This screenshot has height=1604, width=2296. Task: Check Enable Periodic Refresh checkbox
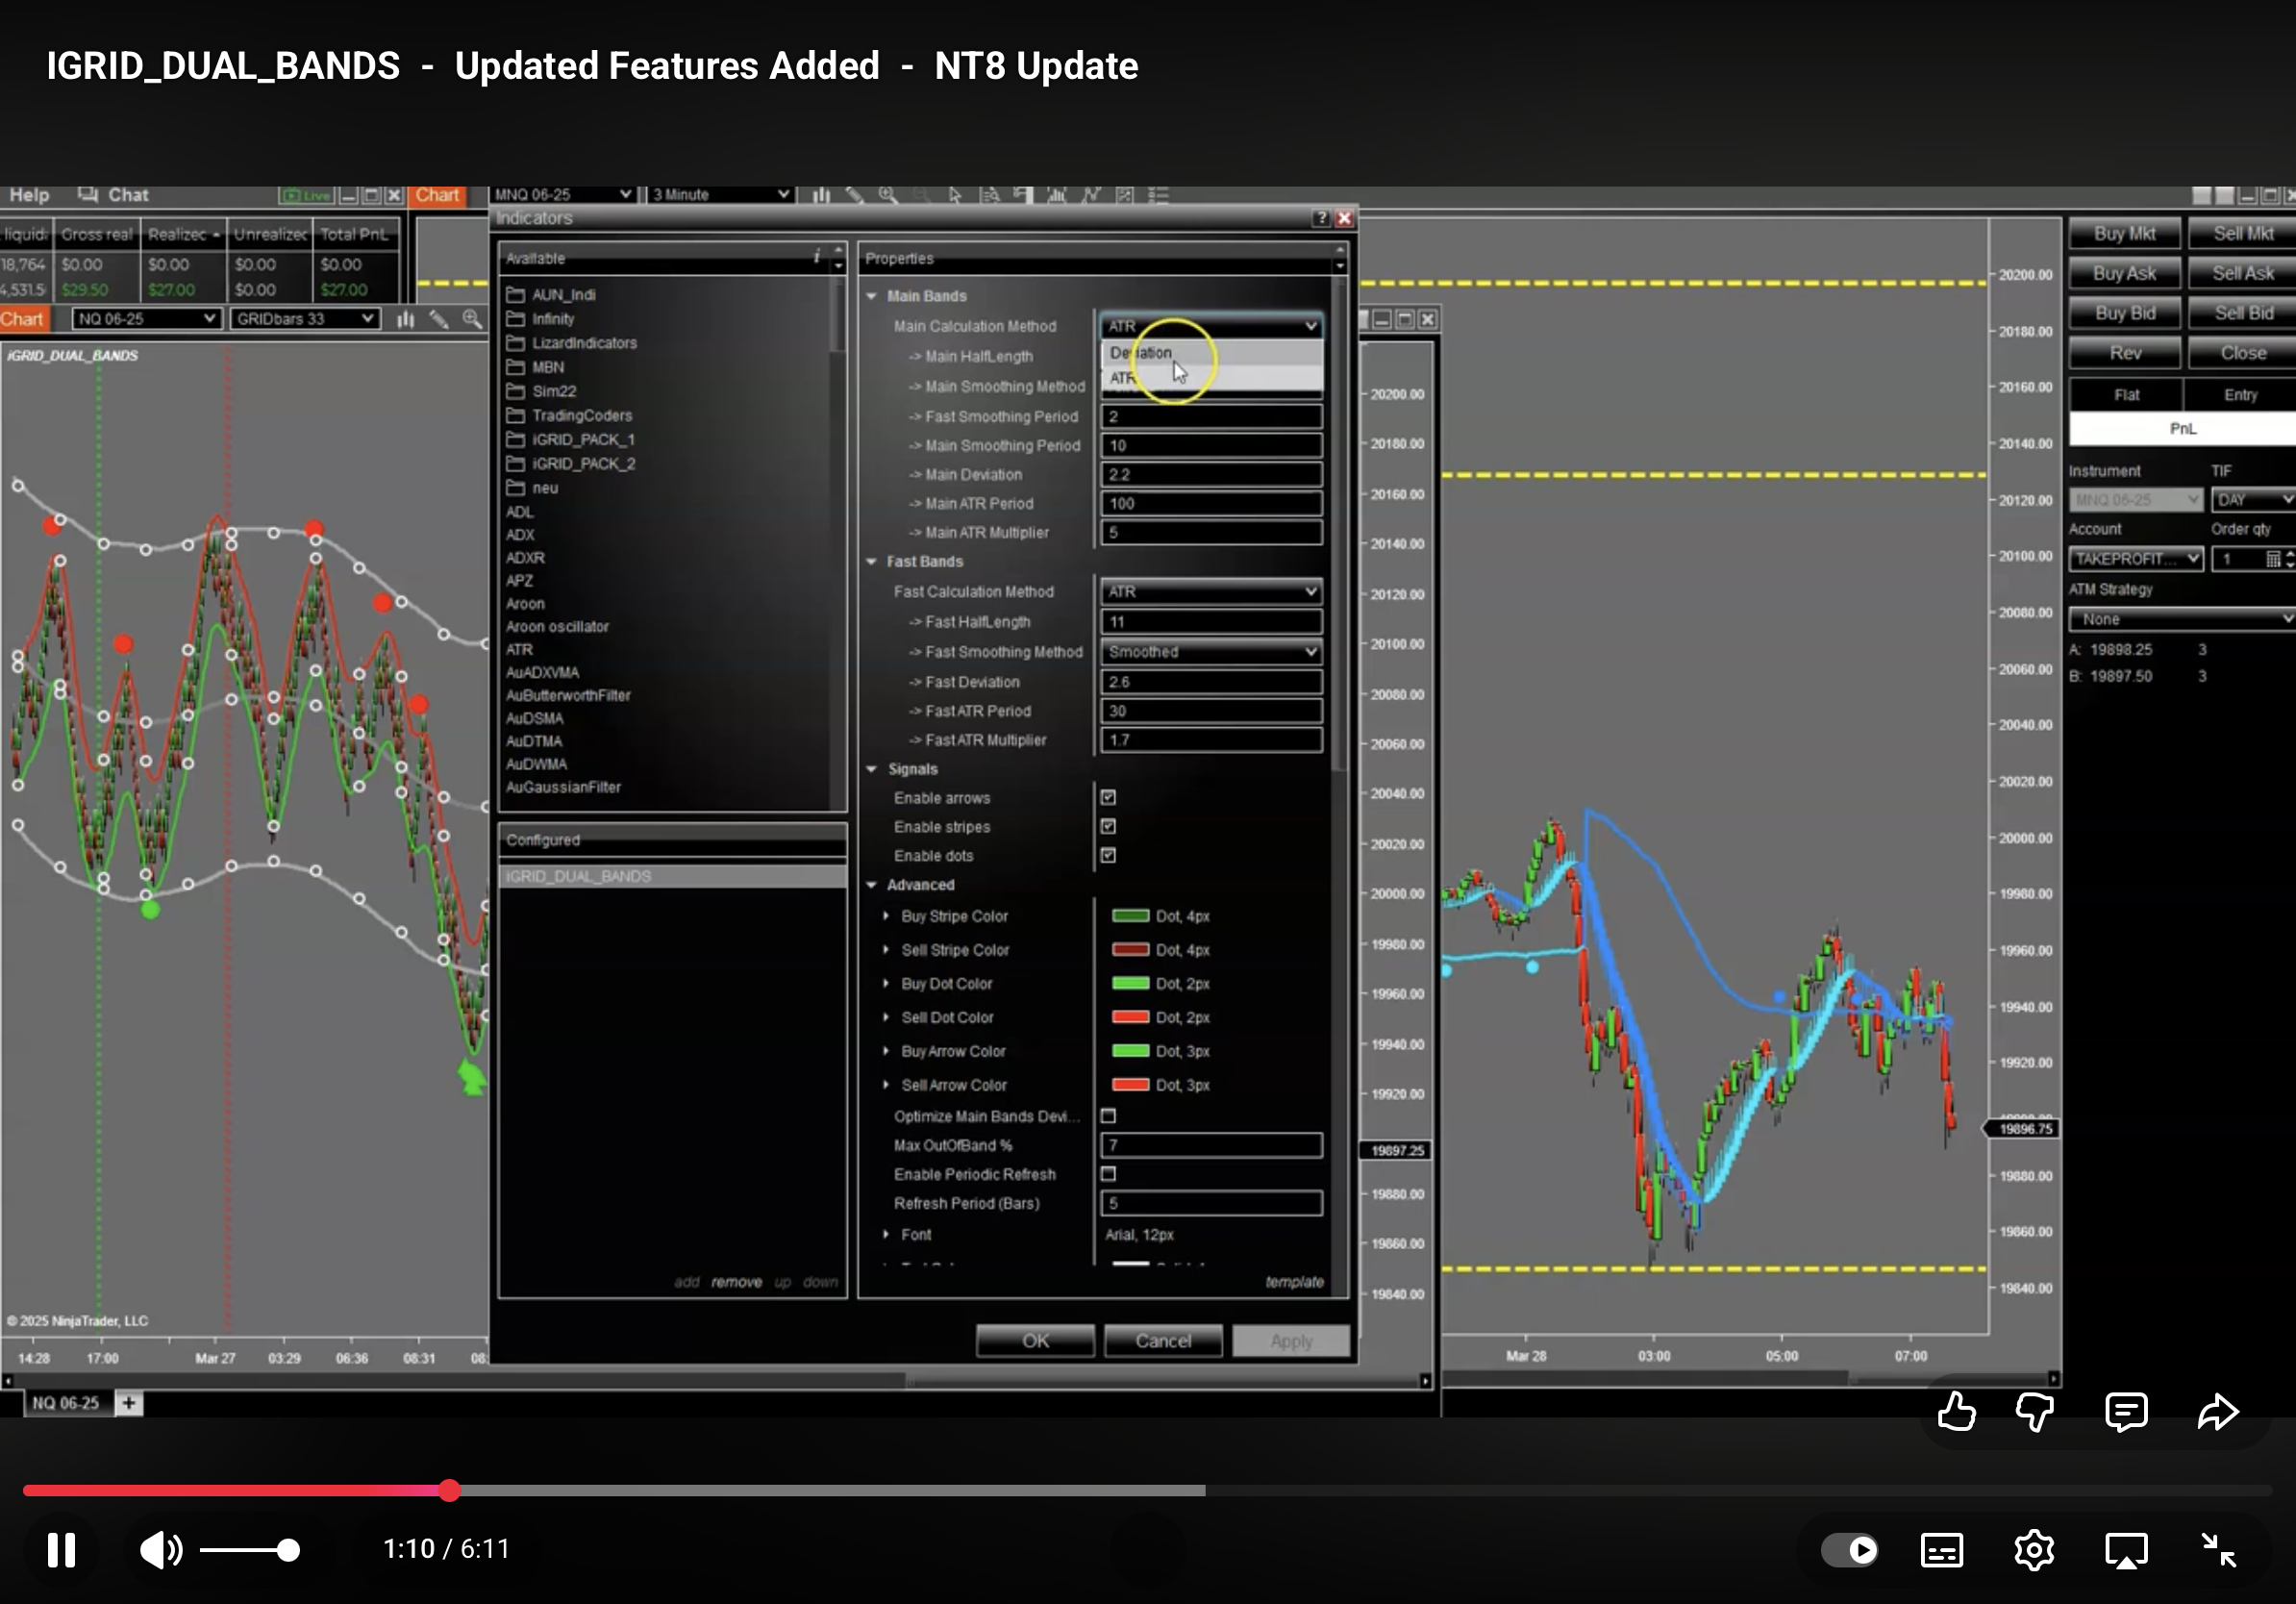coord(1108,1173)
